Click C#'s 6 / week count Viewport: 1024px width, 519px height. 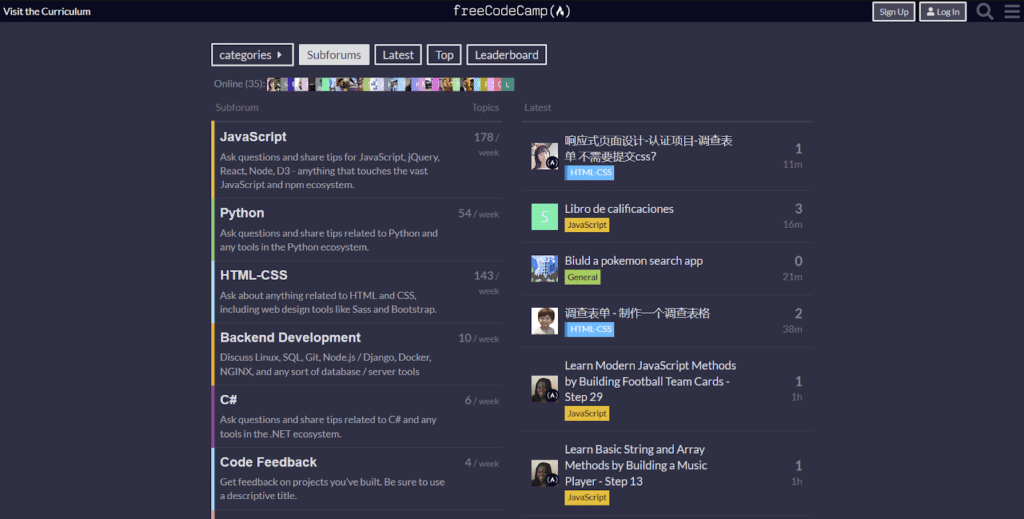482,400
